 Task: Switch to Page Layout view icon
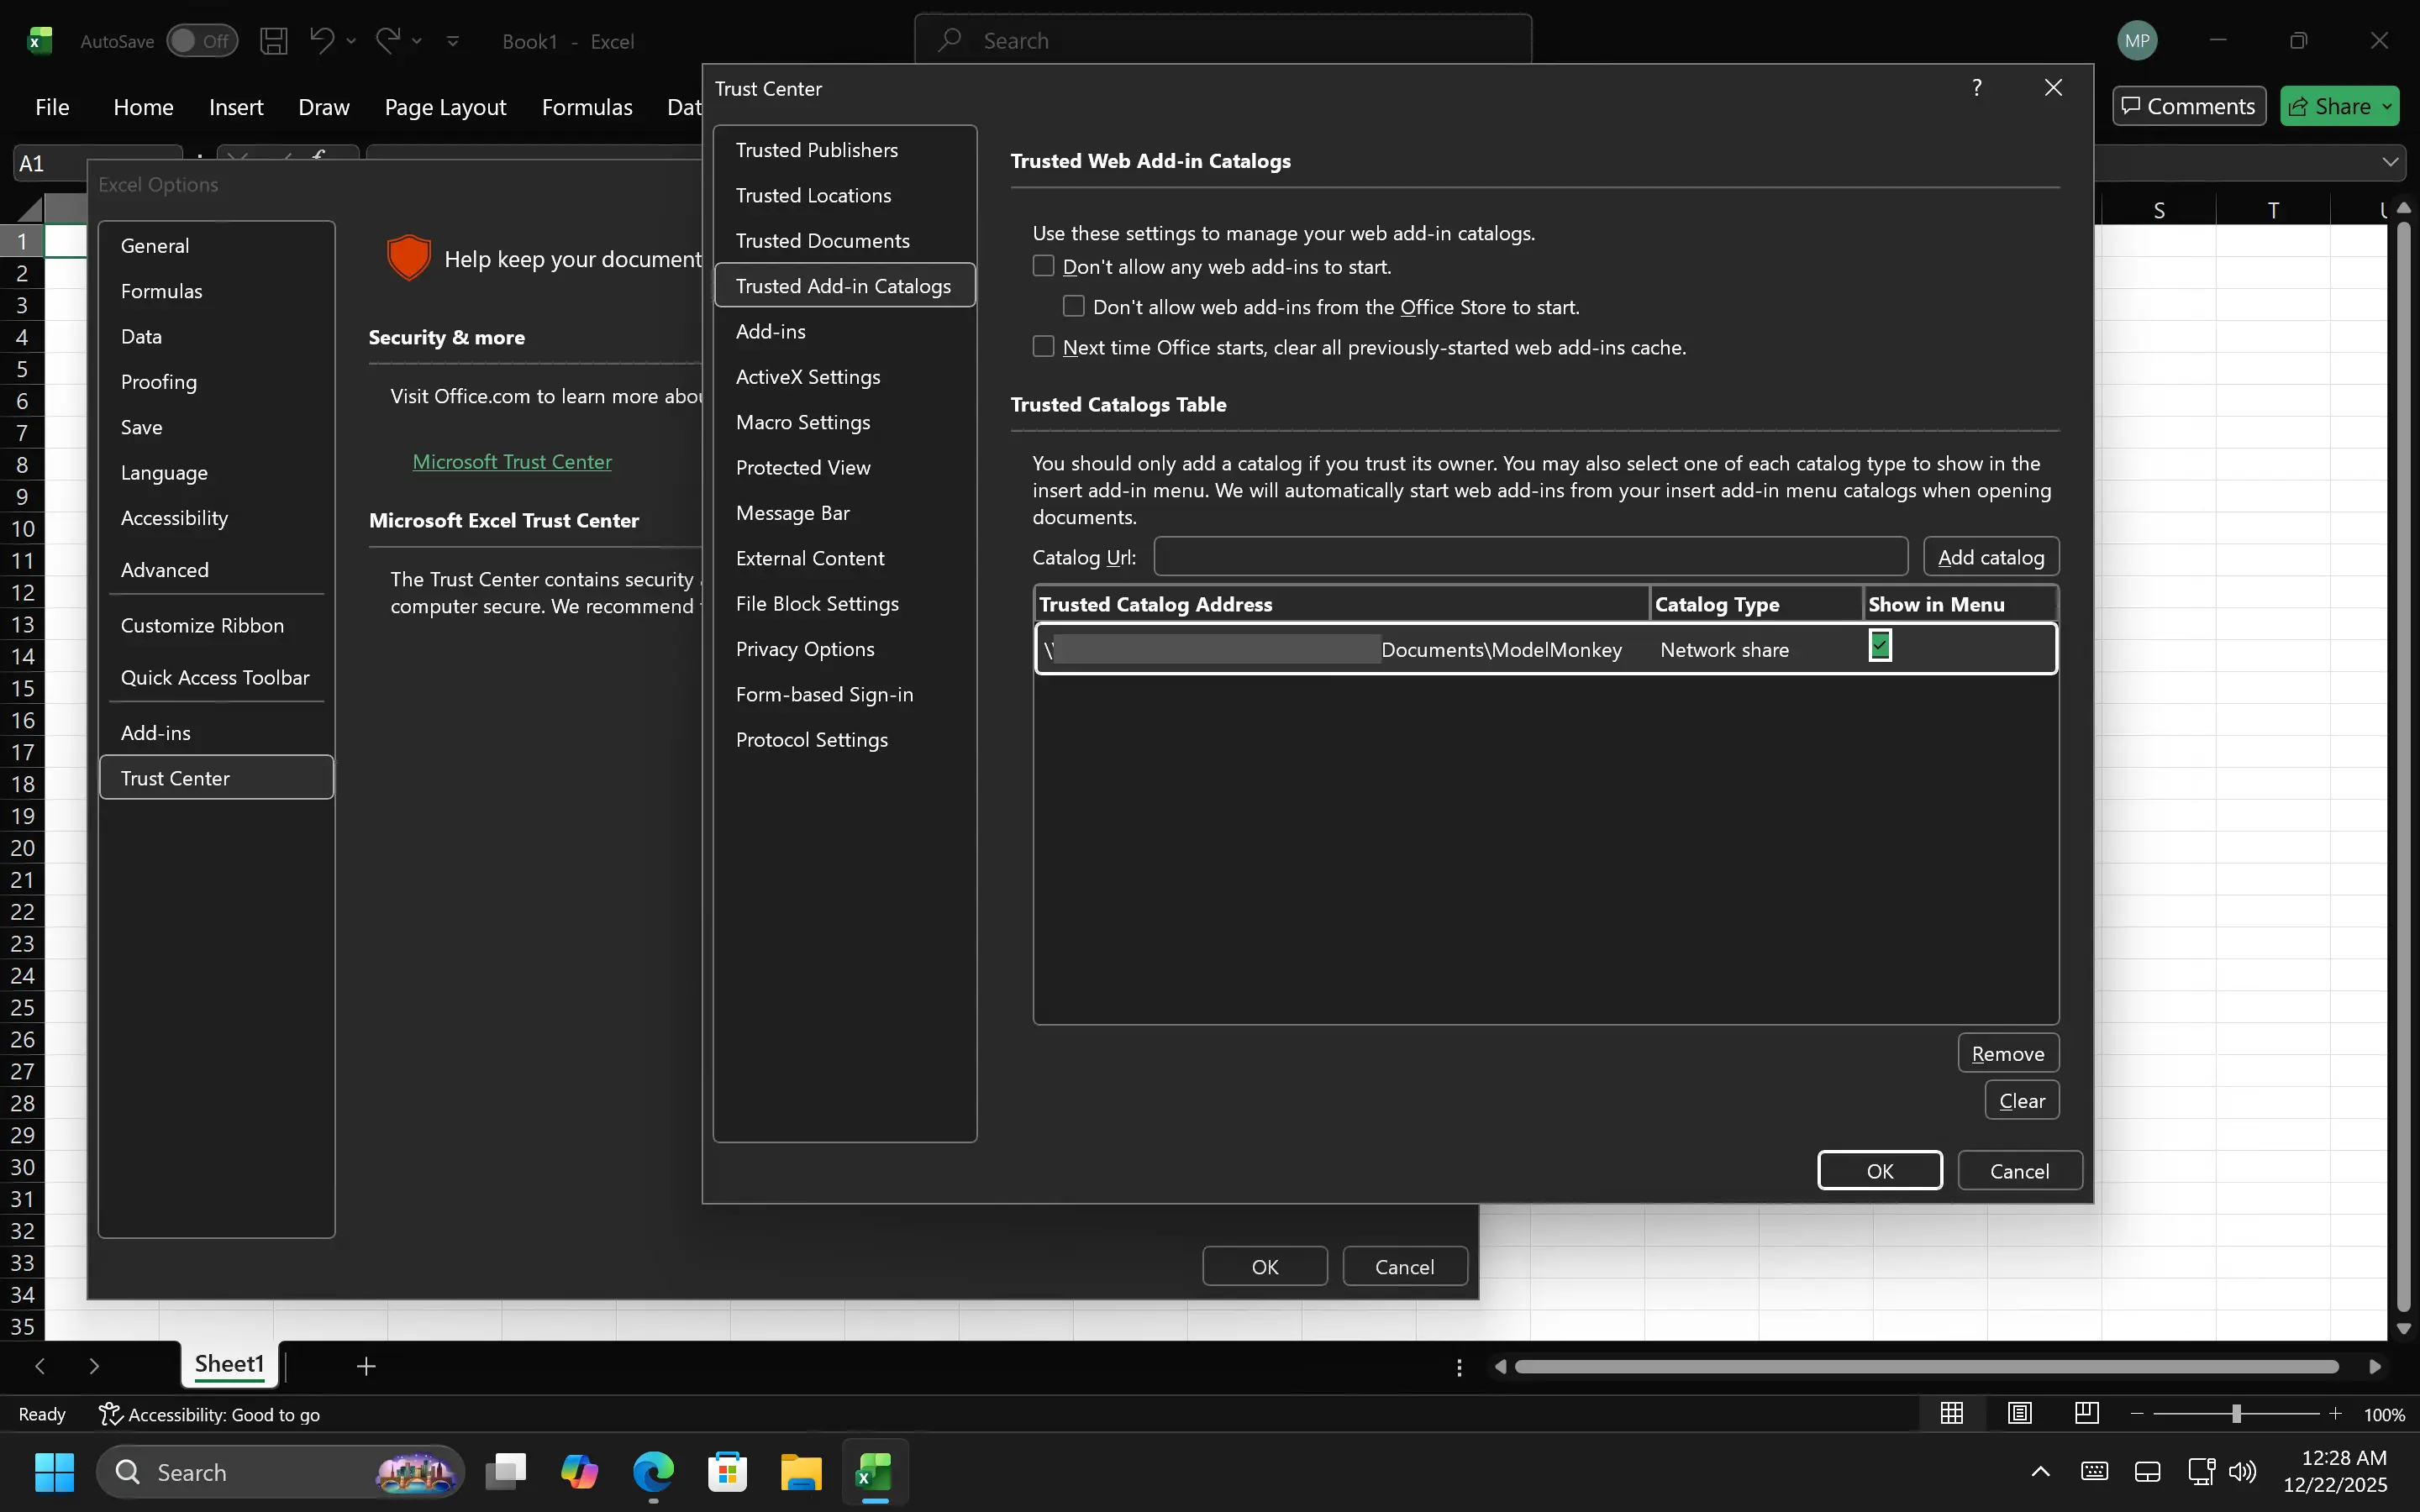coord(2019,1413)
